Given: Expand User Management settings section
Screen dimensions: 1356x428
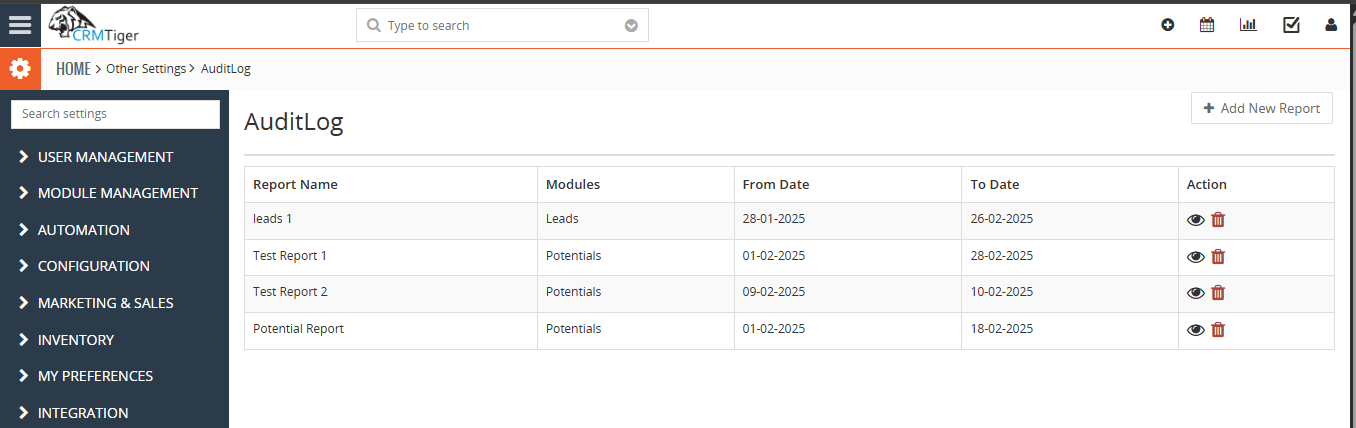Looking at the screenshot, I should click(x=105, y=157).
